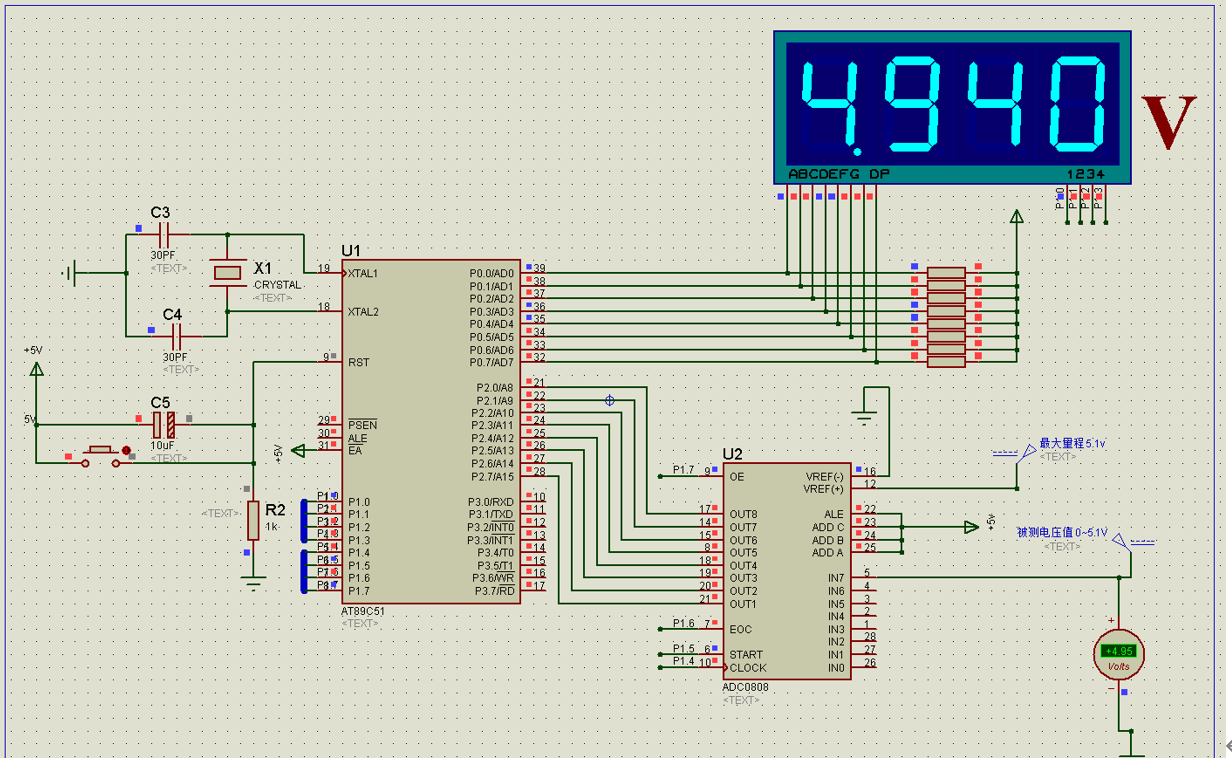Viewport: 1232px width, 758px height.
Task: Click the ground symbol left of C3
Action: point(69,272)
